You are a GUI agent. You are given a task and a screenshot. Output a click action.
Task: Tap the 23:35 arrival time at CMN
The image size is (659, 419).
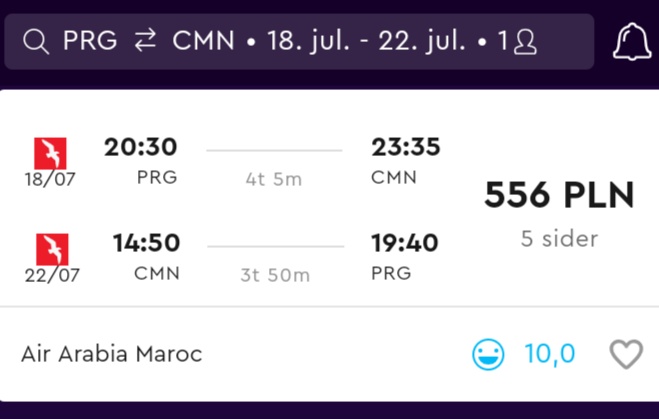(406, 147)
